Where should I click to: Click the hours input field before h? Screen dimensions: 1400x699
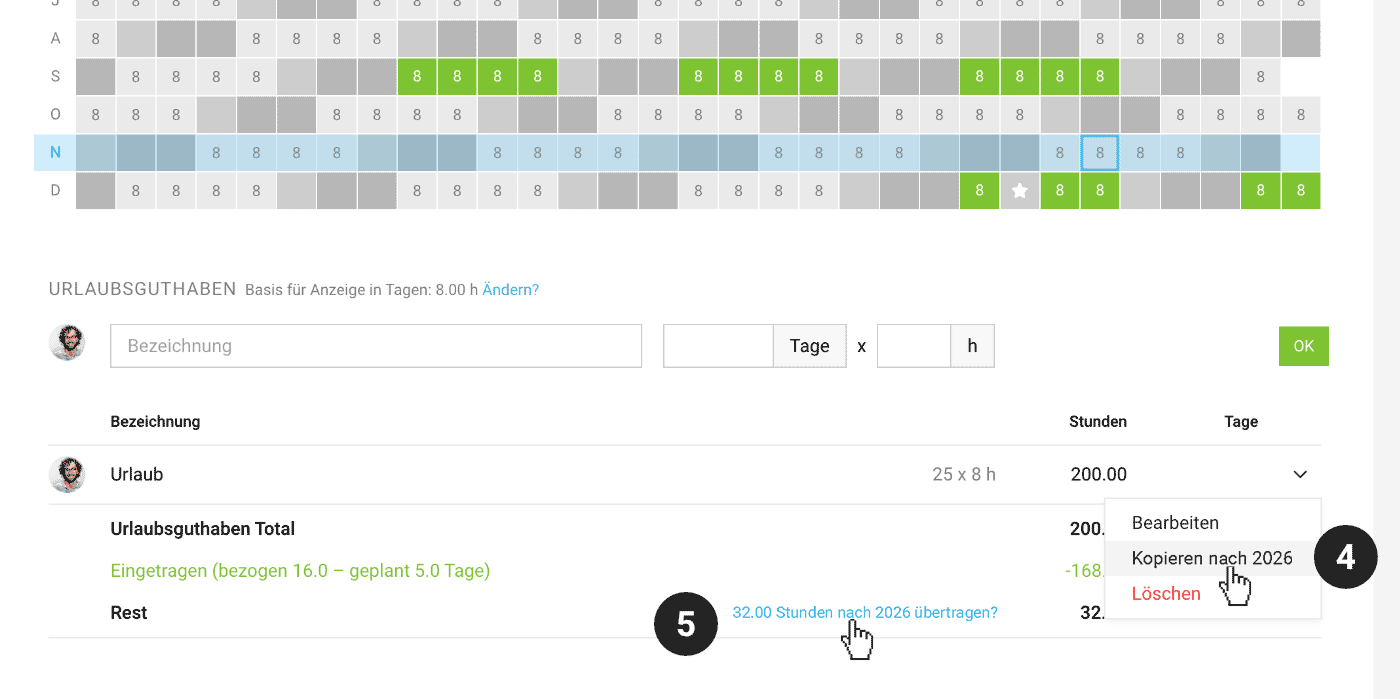pos(913,346)
